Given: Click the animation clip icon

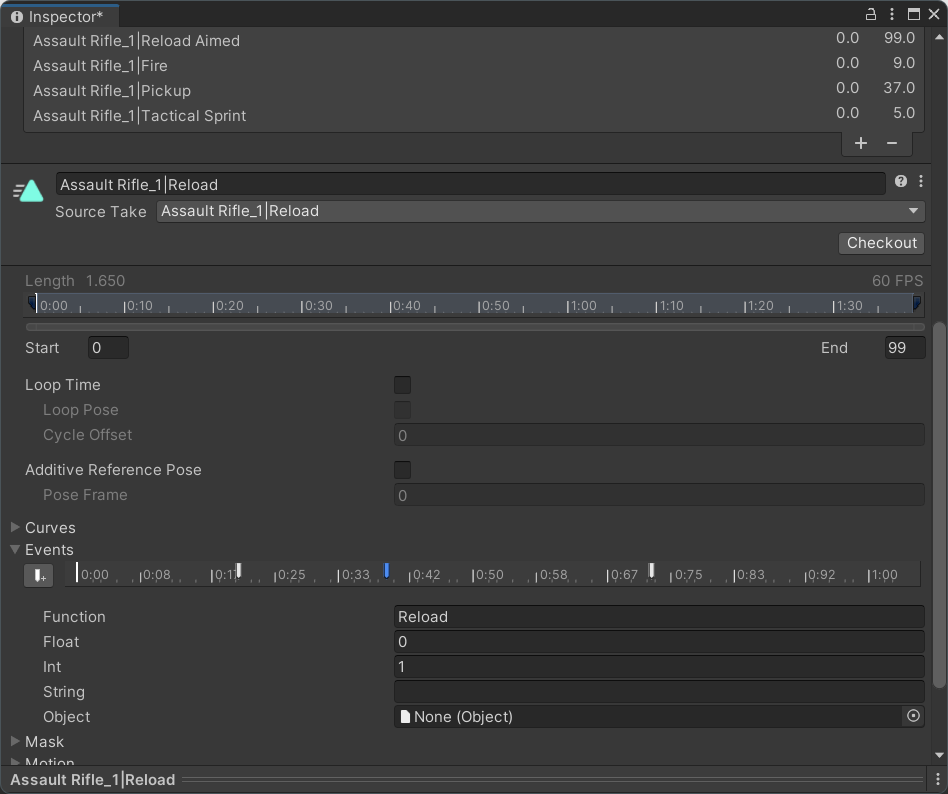Looking at the screenshot, I should click(x=29, y=191).
